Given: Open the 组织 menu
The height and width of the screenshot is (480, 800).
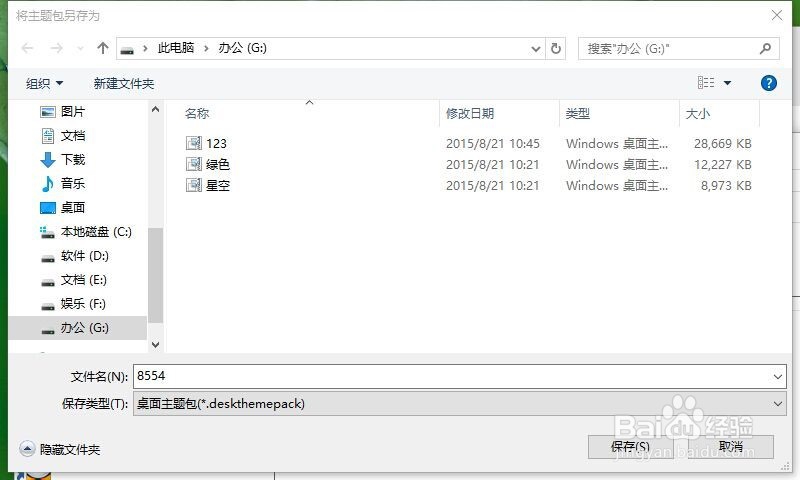Looking at the screenshot, I should pyautogui.click(x=44, y=84).
